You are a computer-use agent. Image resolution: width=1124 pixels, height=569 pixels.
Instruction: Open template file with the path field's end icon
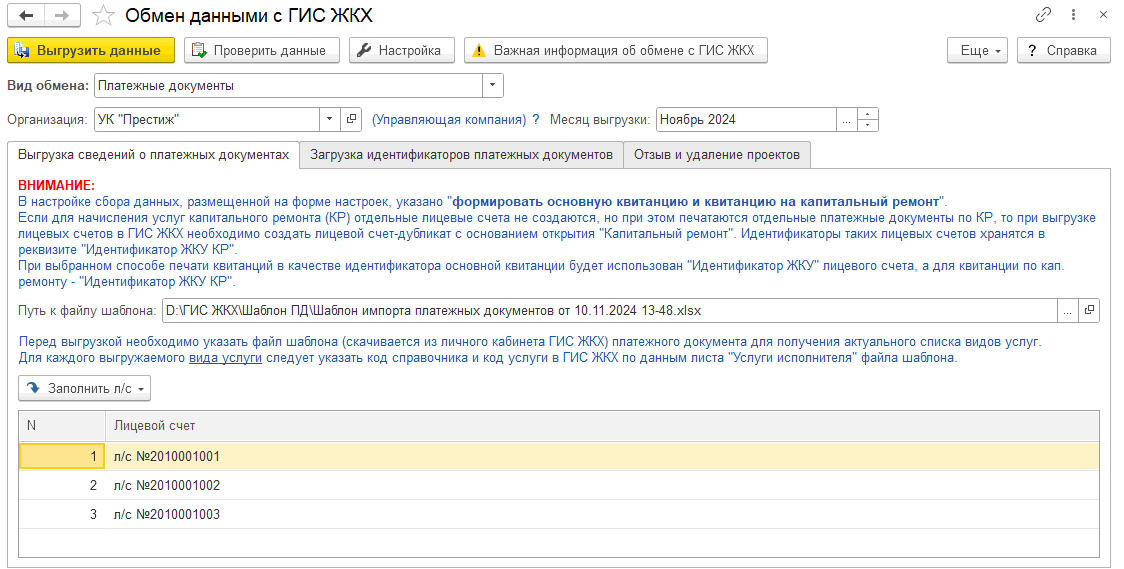pyautogui.click(x=1089, y=311)
